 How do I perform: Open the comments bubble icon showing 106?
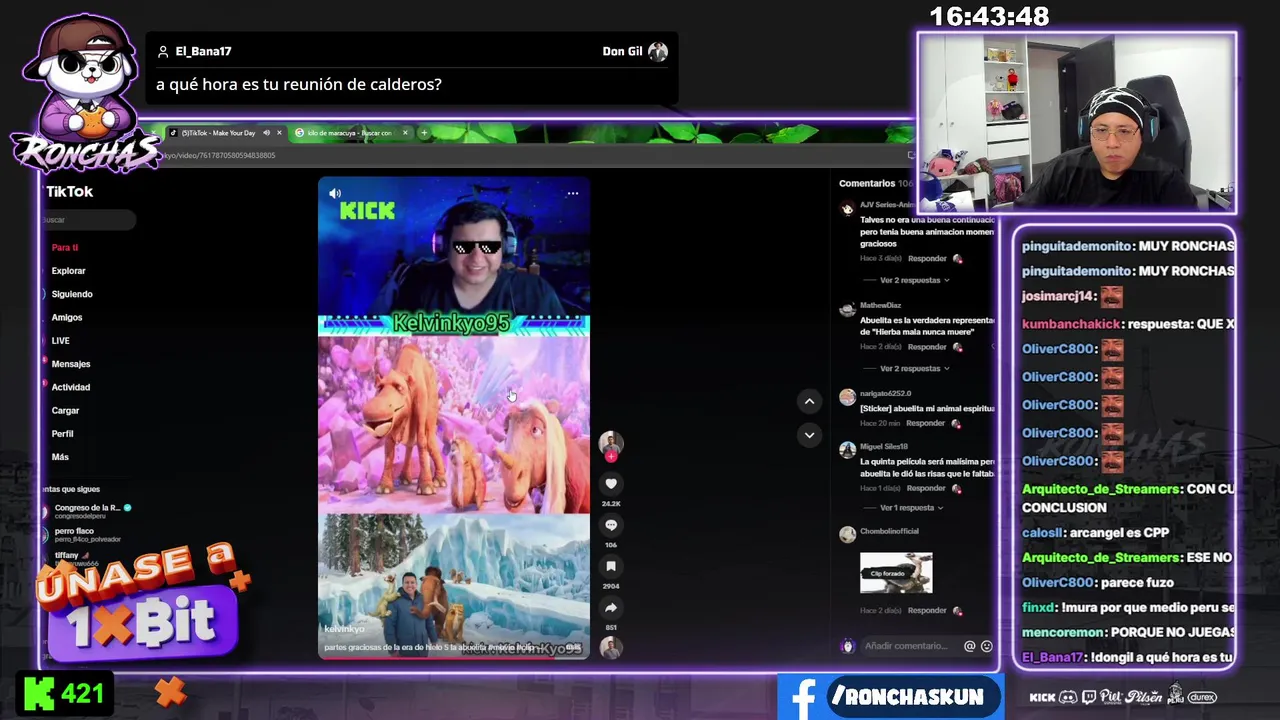pos(611,525)
